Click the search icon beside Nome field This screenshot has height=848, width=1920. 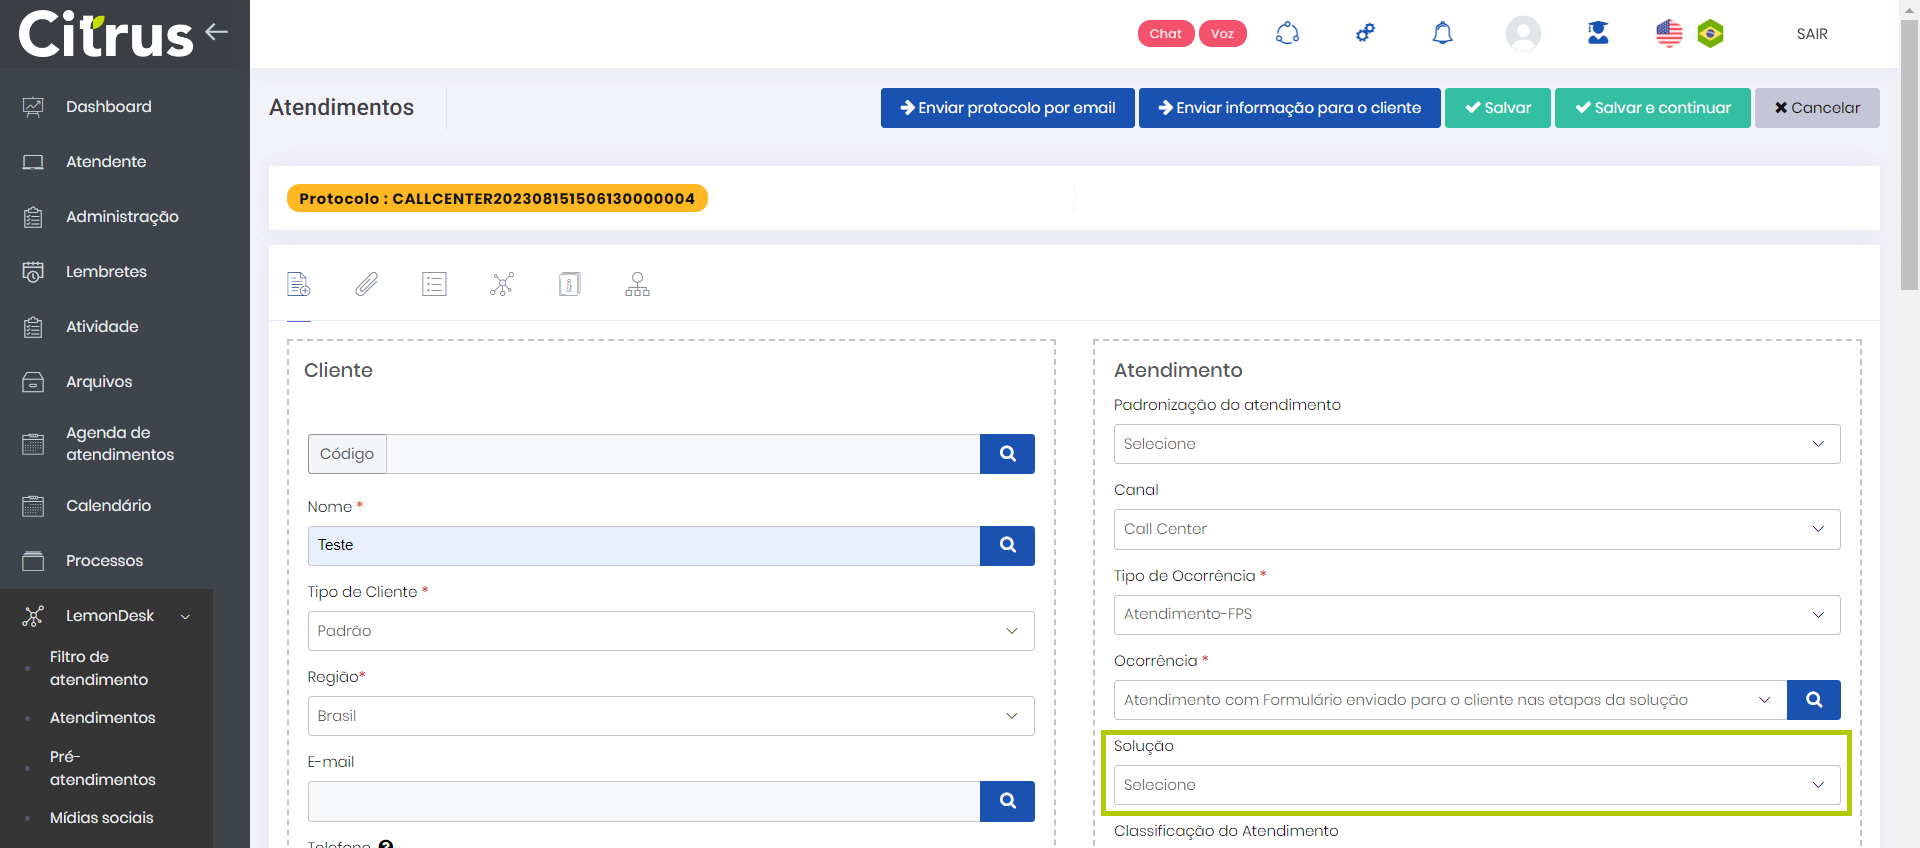pos(1007,546)
